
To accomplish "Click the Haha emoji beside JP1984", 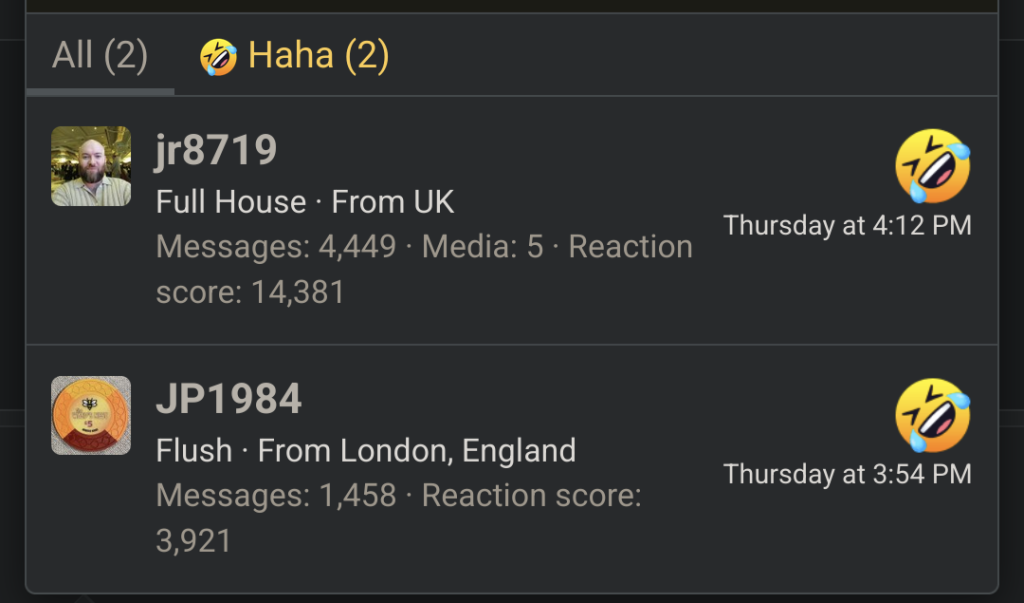I will coord(932,416).
